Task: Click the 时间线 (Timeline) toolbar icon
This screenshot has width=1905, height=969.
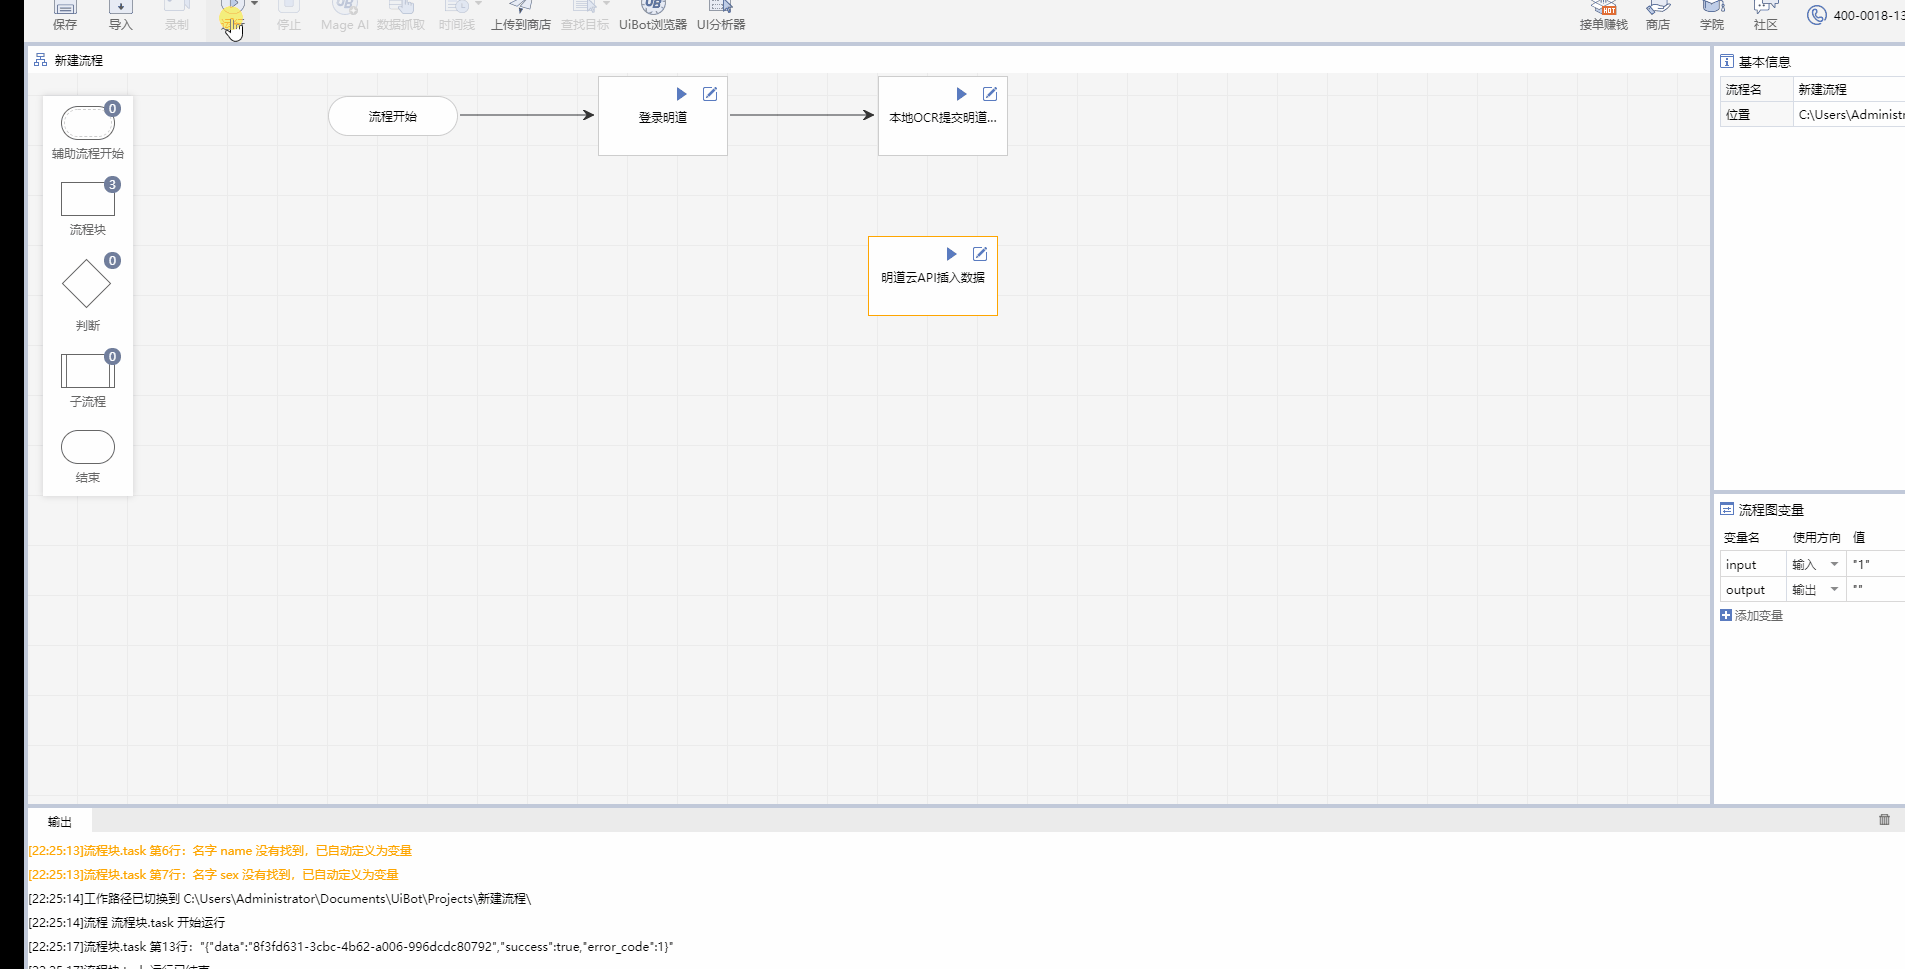Action: point(457,15)
